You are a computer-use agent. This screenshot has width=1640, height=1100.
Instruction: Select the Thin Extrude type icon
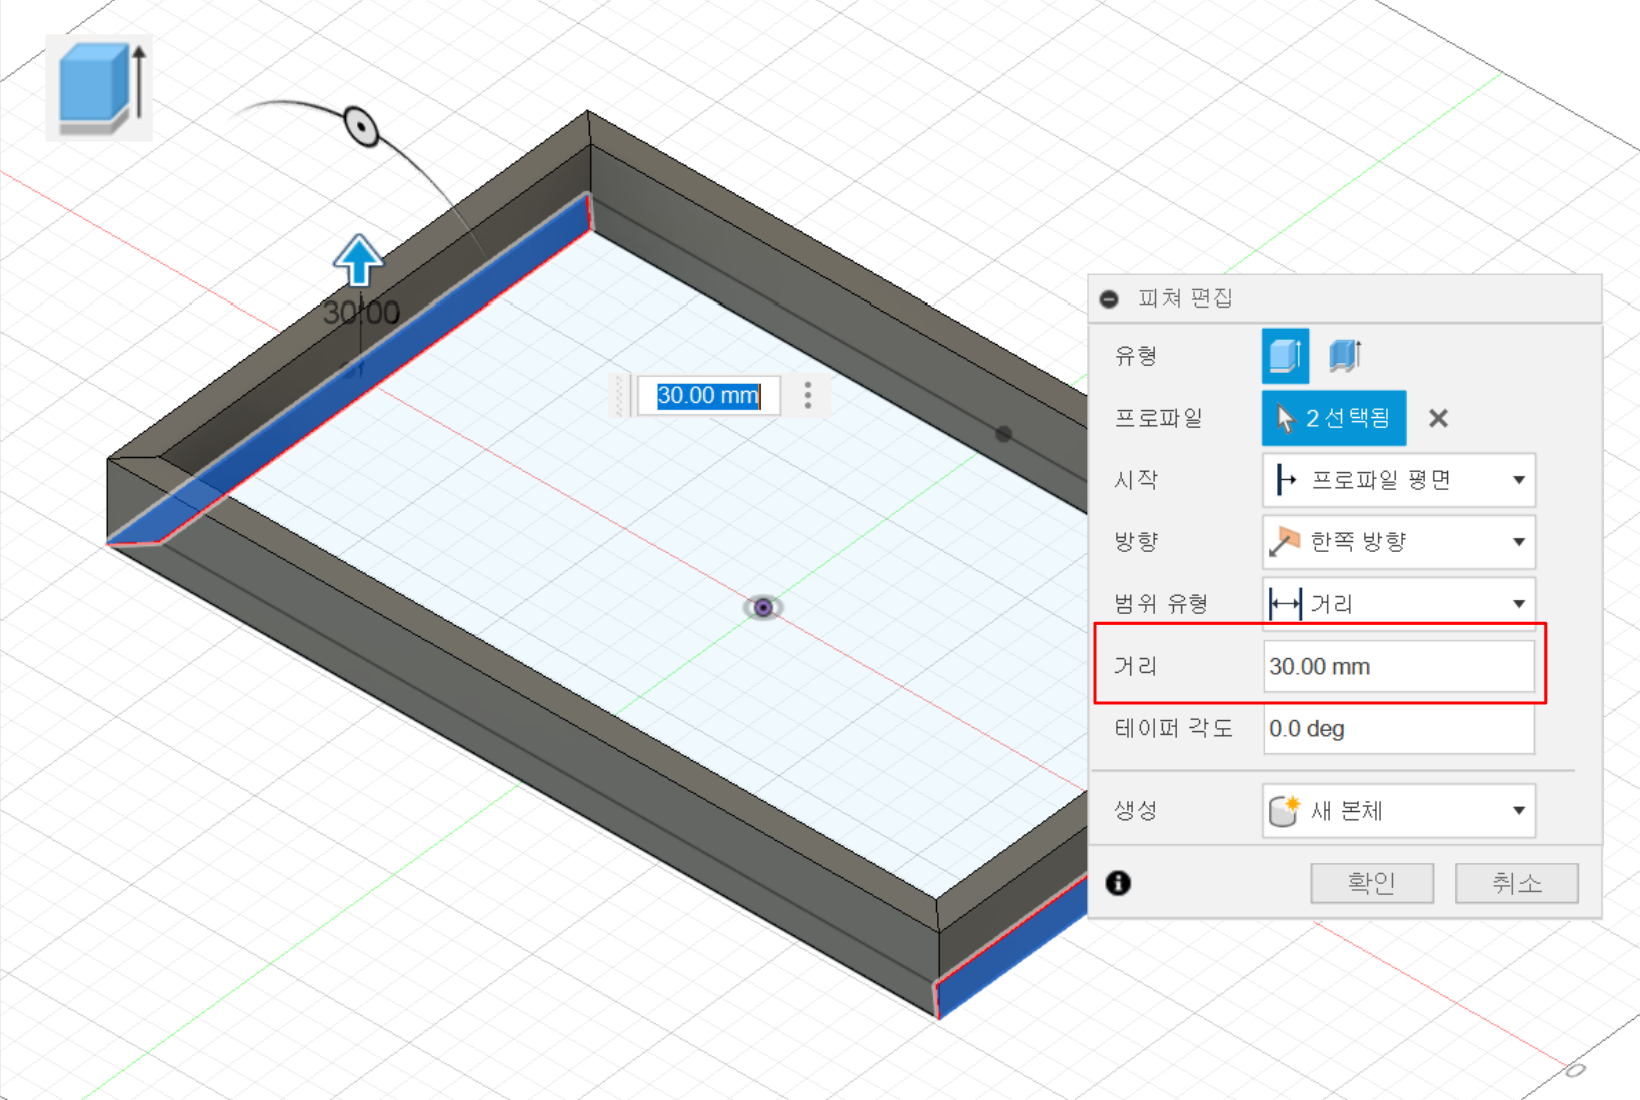click(1345, 356)
